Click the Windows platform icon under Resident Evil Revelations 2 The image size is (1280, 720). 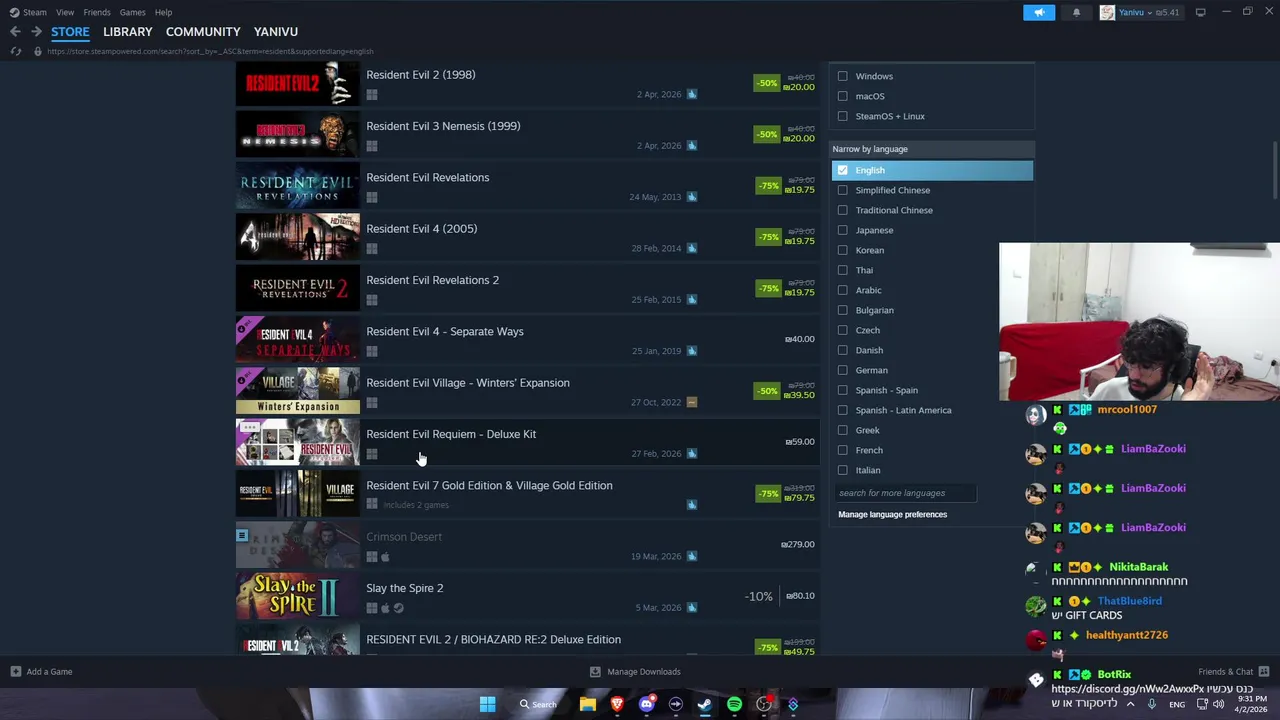pos(371,300)
